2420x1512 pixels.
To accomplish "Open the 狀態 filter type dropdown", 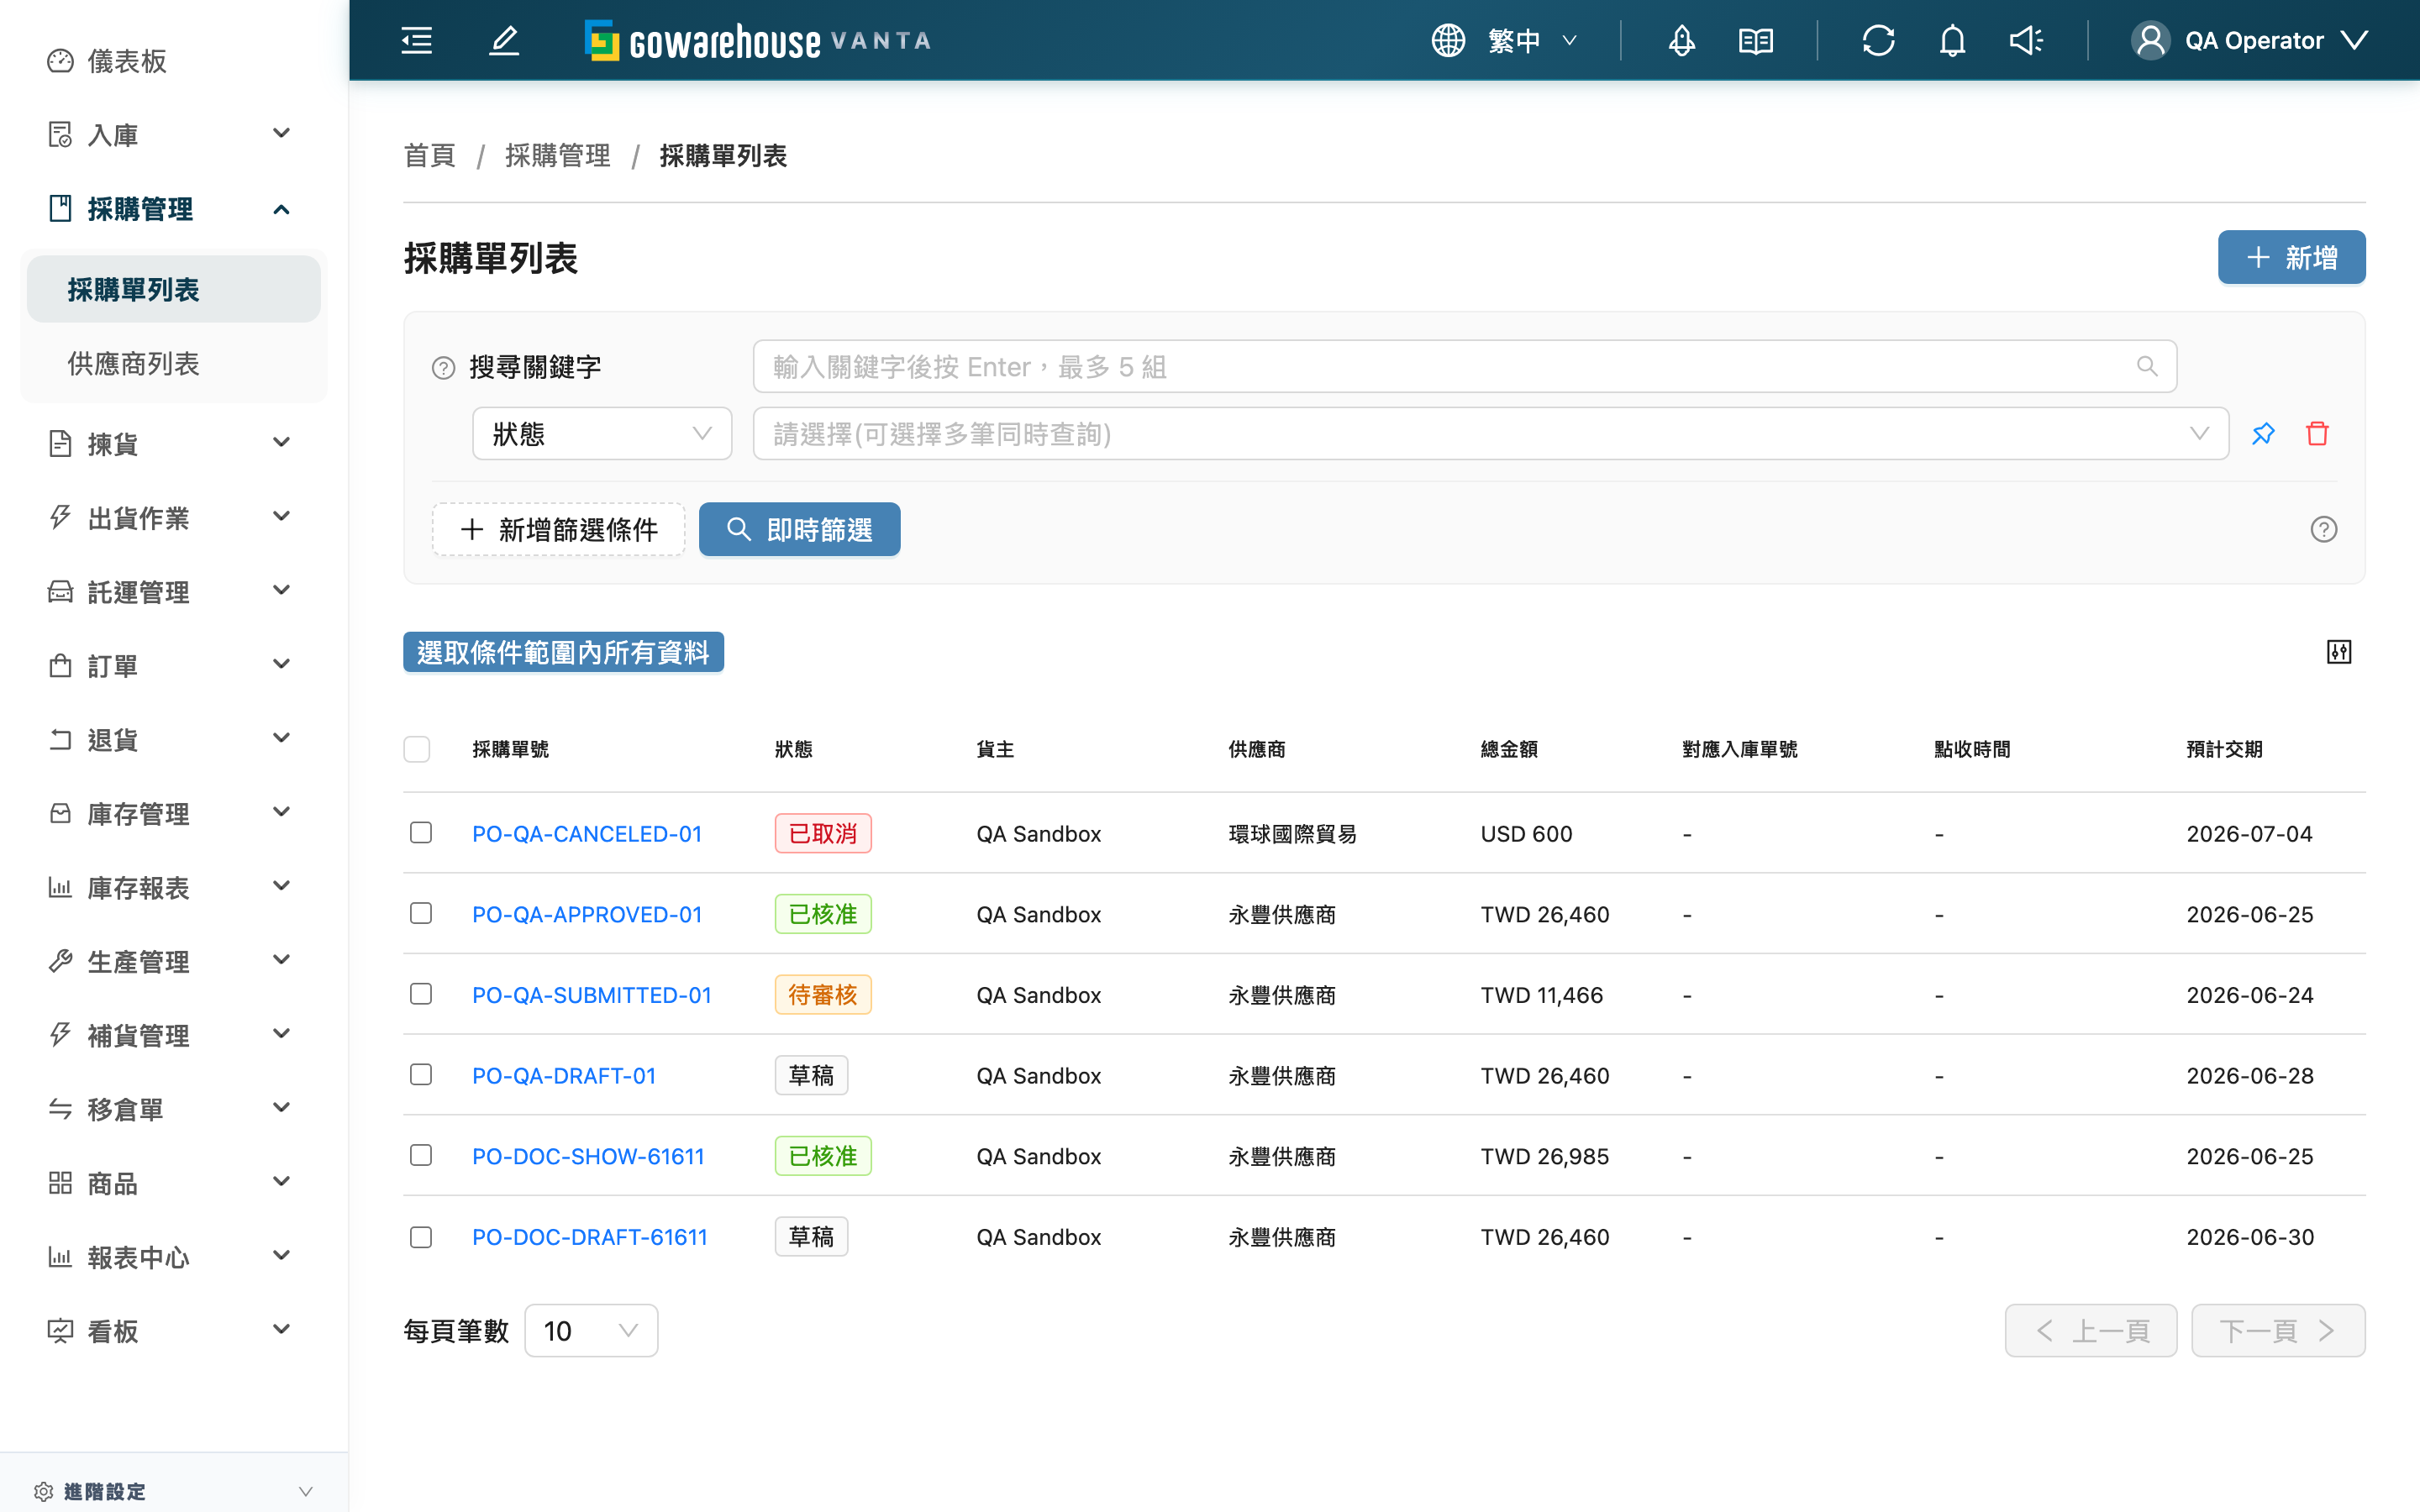I will (602, 433).
